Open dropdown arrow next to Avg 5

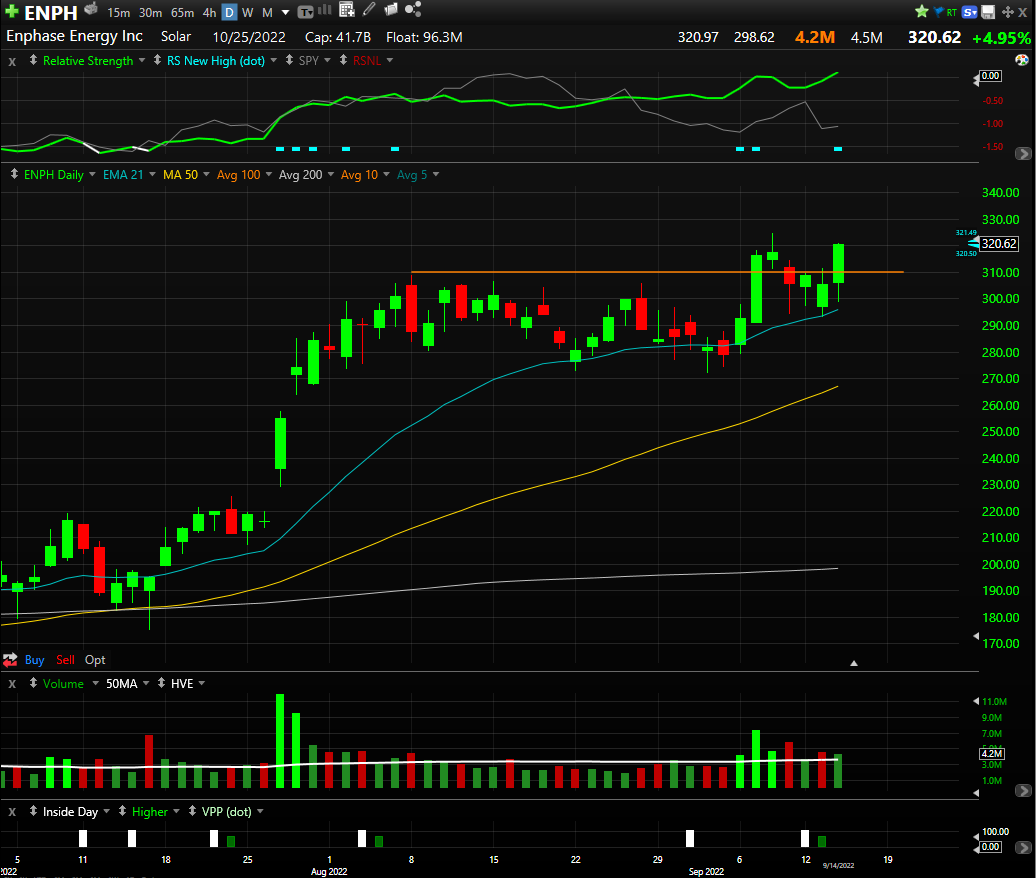coord(435,174)
